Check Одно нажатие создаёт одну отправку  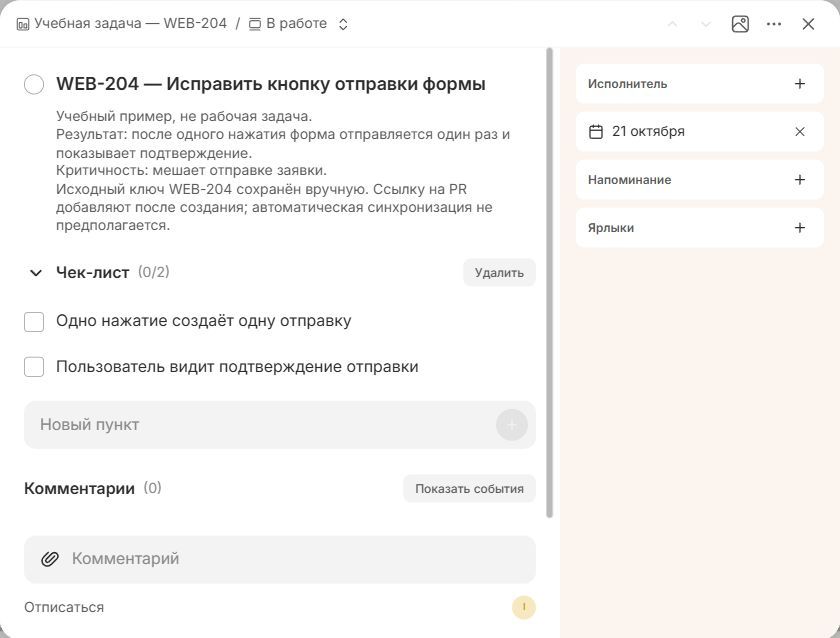point(34,322)
